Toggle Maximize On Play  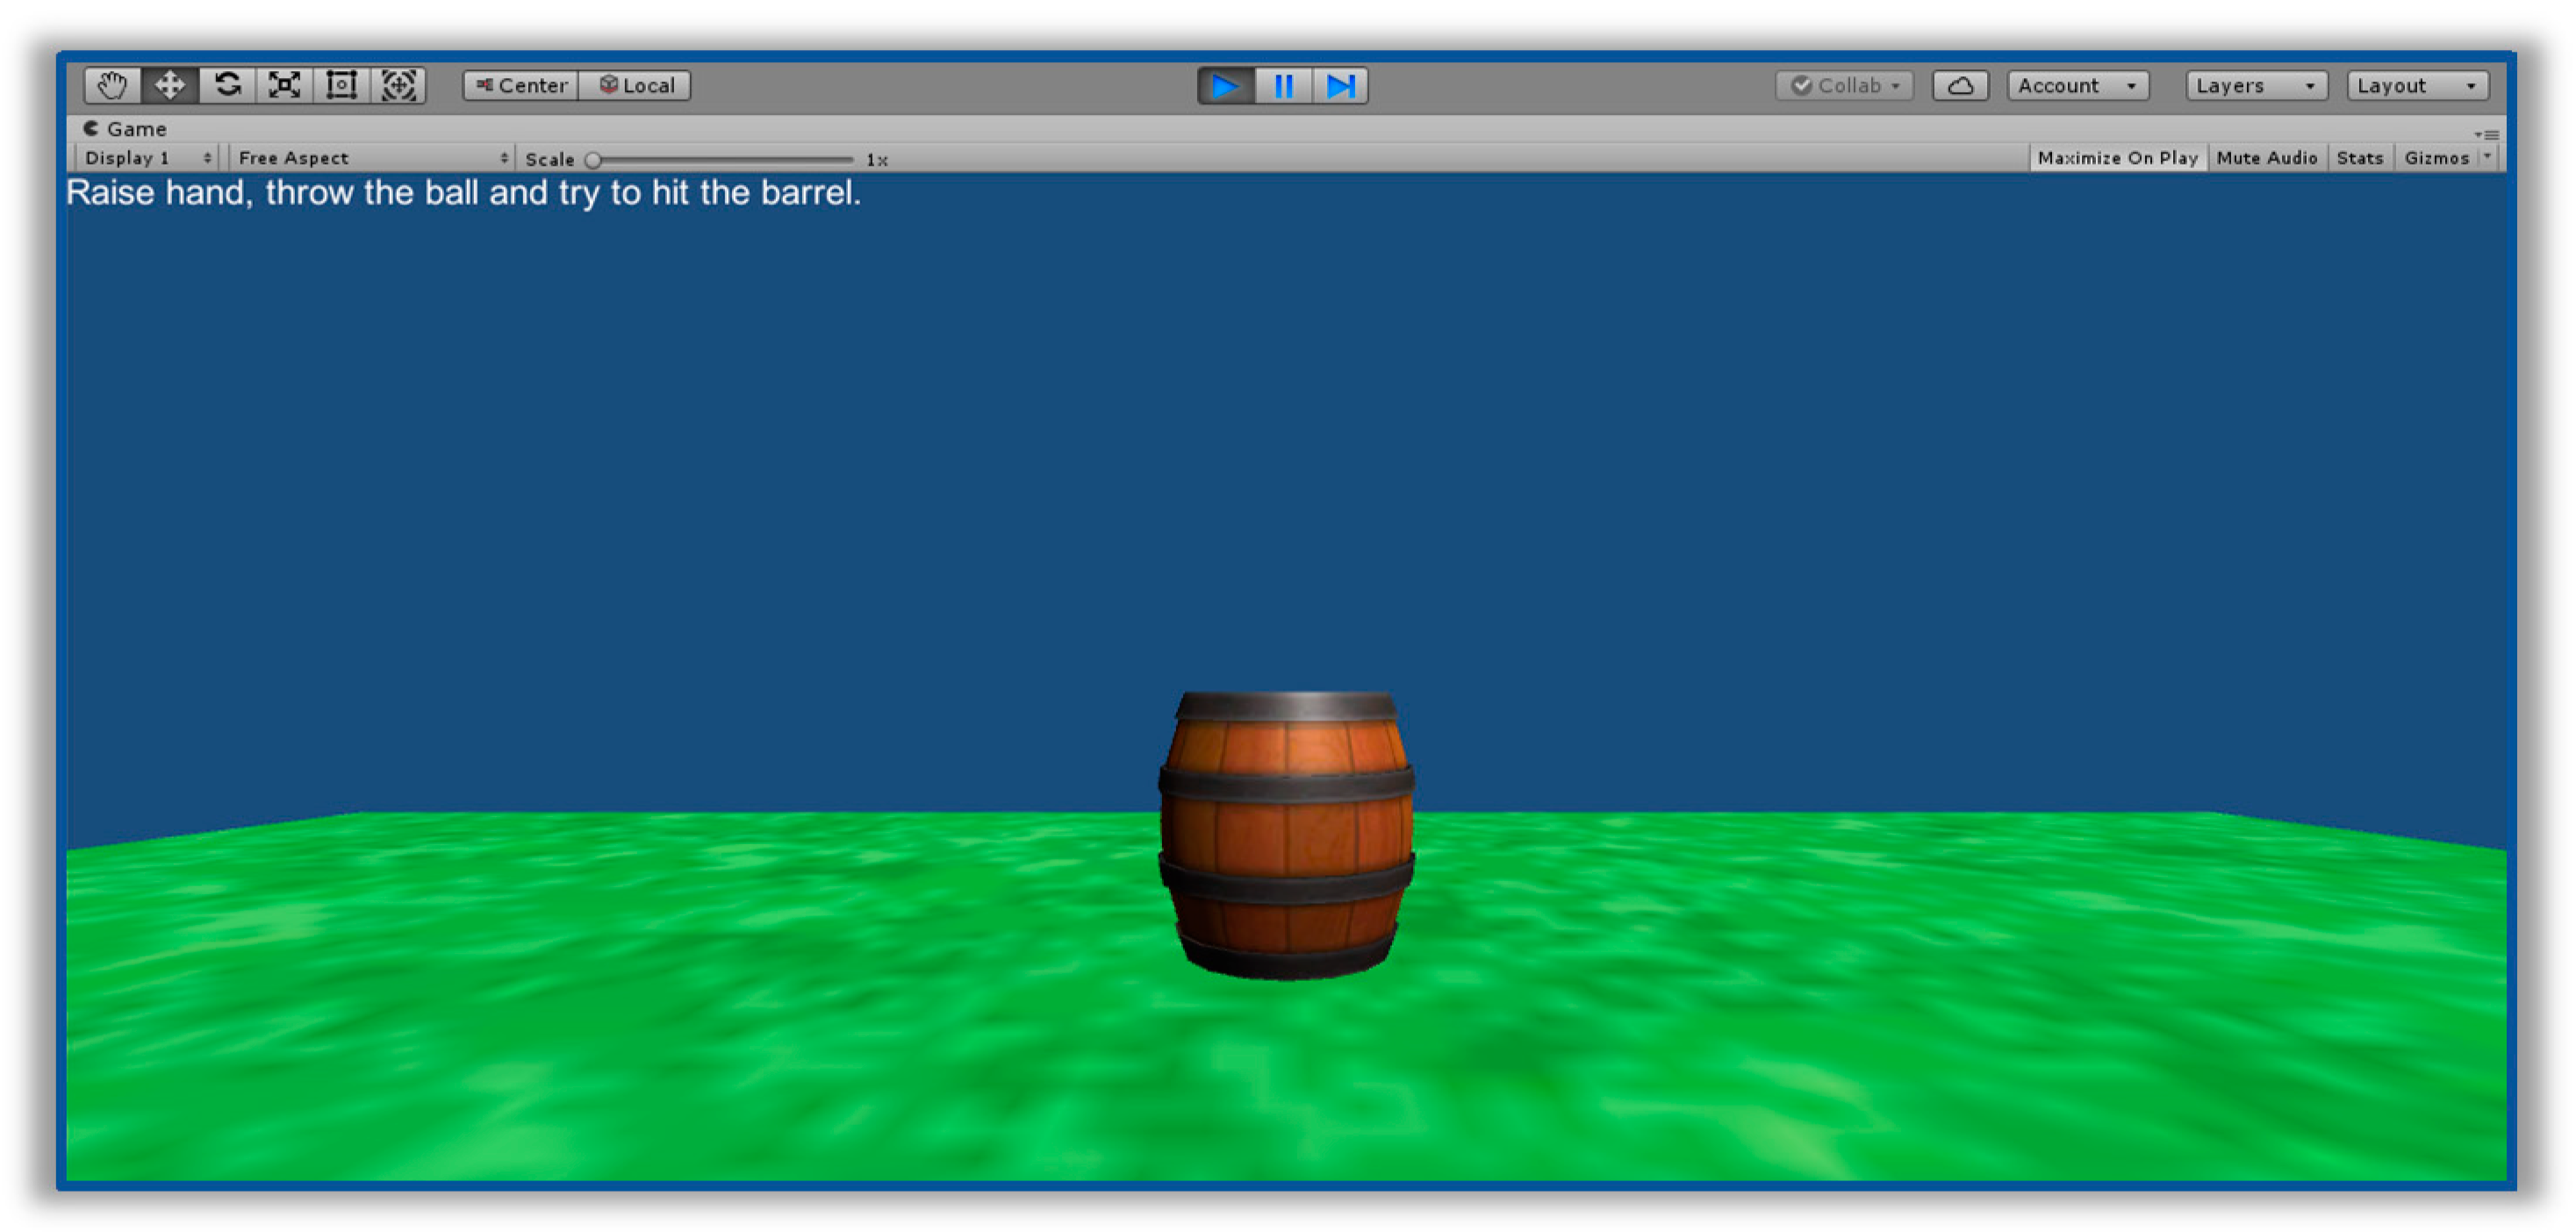[x=2117, y=158]
